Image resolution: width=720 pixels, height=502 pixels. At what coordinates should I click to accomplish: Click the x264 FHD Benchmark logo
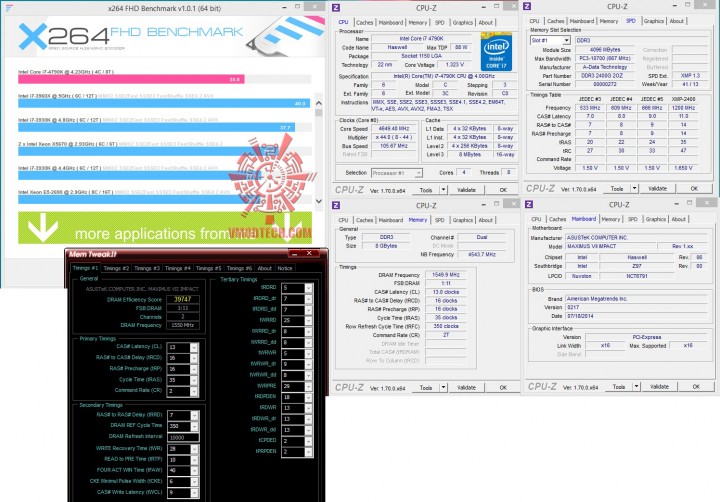pyautogui.click(x=131, y=36)
